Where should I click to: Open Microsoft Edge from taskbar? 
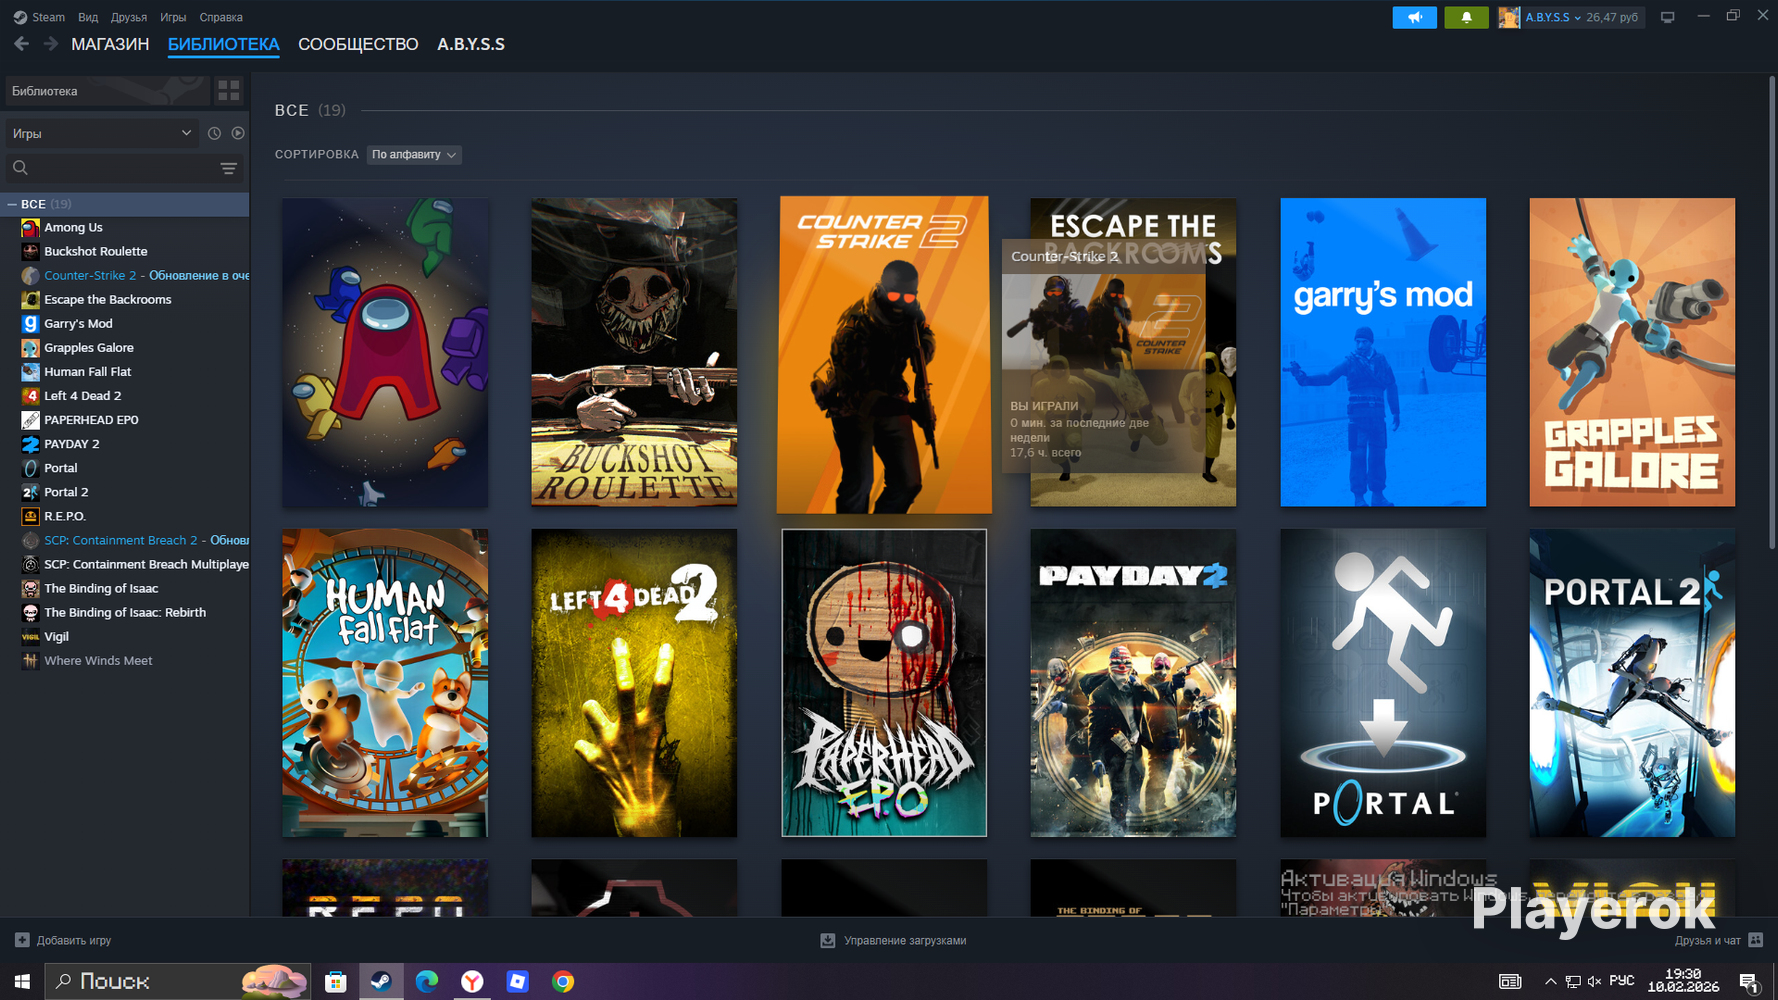click(427, 982)
